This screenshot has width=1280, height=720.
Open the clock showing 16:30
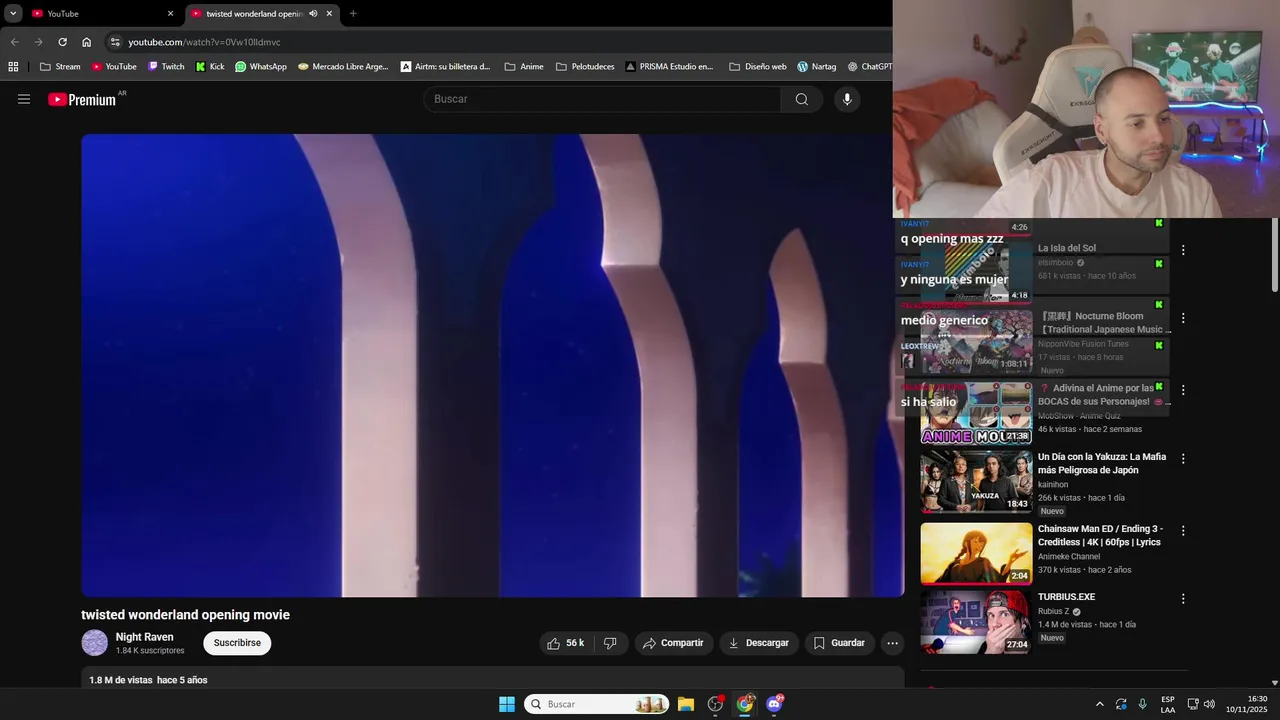click(1247, 704)
